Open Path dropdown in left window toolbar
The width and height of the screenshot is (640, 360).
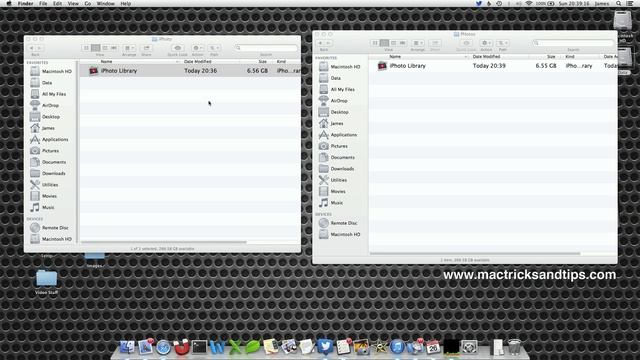[x=214, y=48]
